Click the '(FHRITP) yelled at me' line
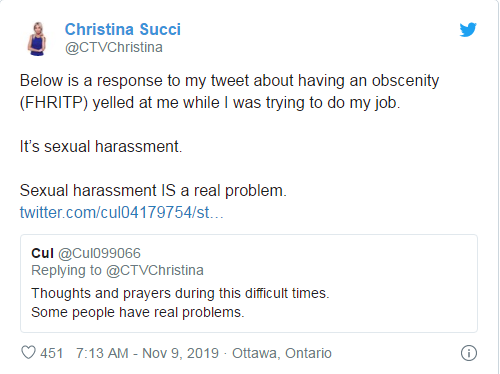The height and width of the screenshot is (374, 500). click(x=210, y=103)
